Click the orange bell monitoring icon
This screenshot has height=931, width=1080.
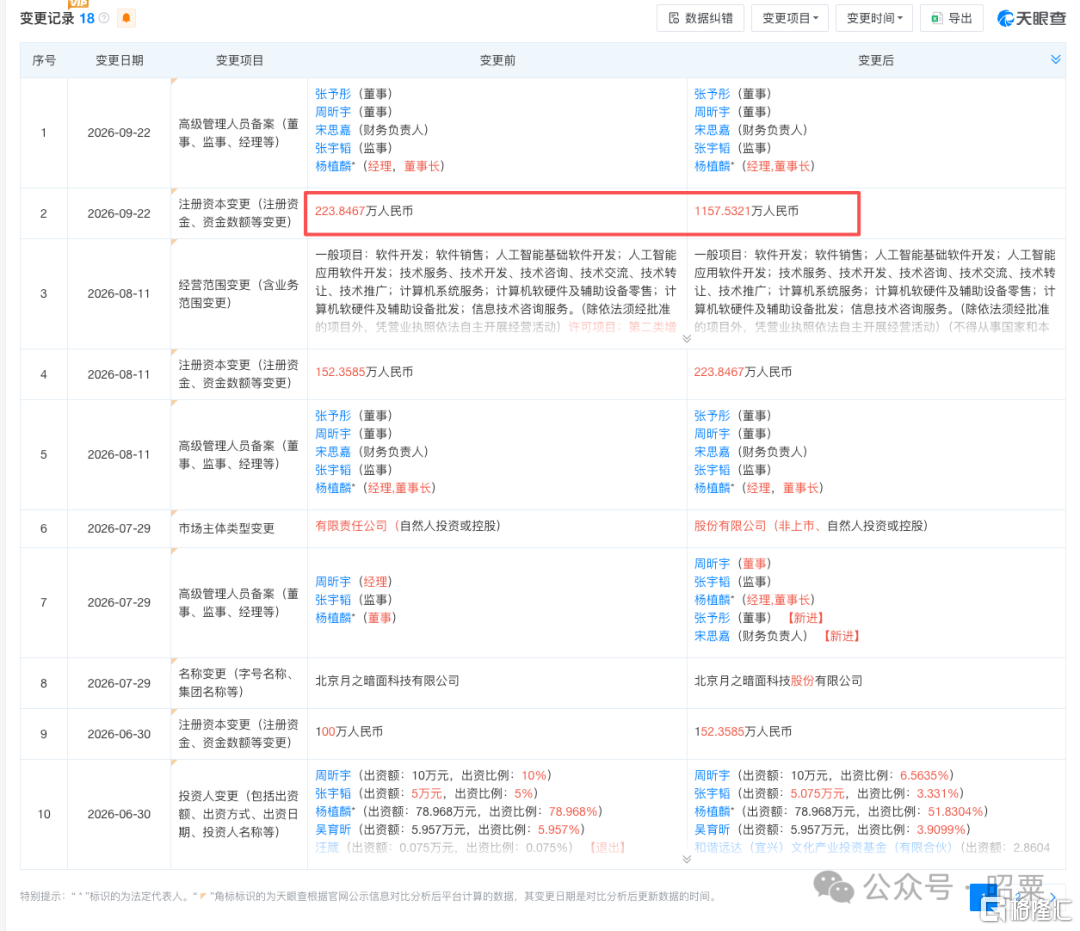pos(126,18)
